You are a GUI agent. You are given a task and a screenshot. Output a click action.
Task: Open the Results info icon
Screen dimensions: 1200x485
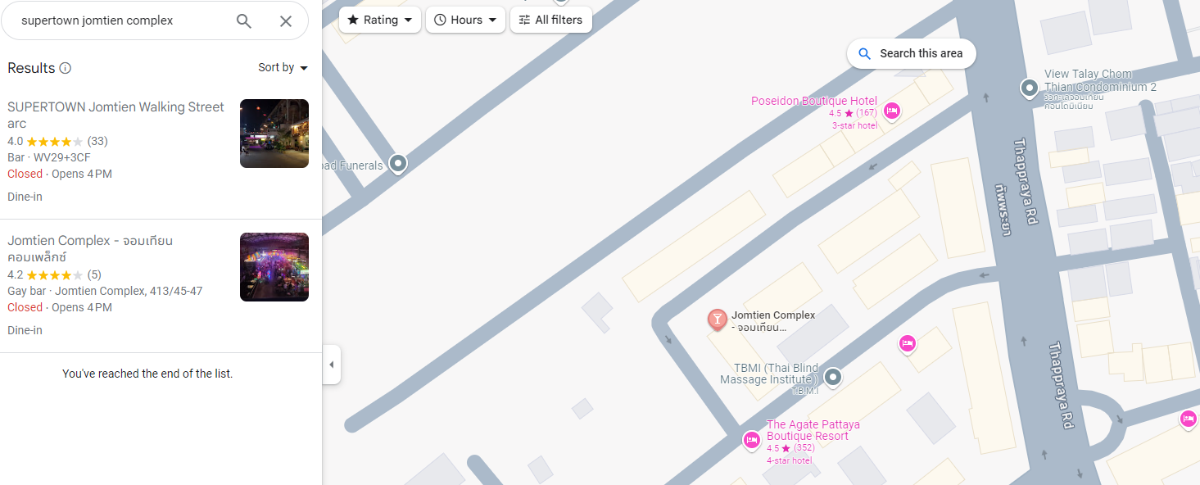(65, 68)
